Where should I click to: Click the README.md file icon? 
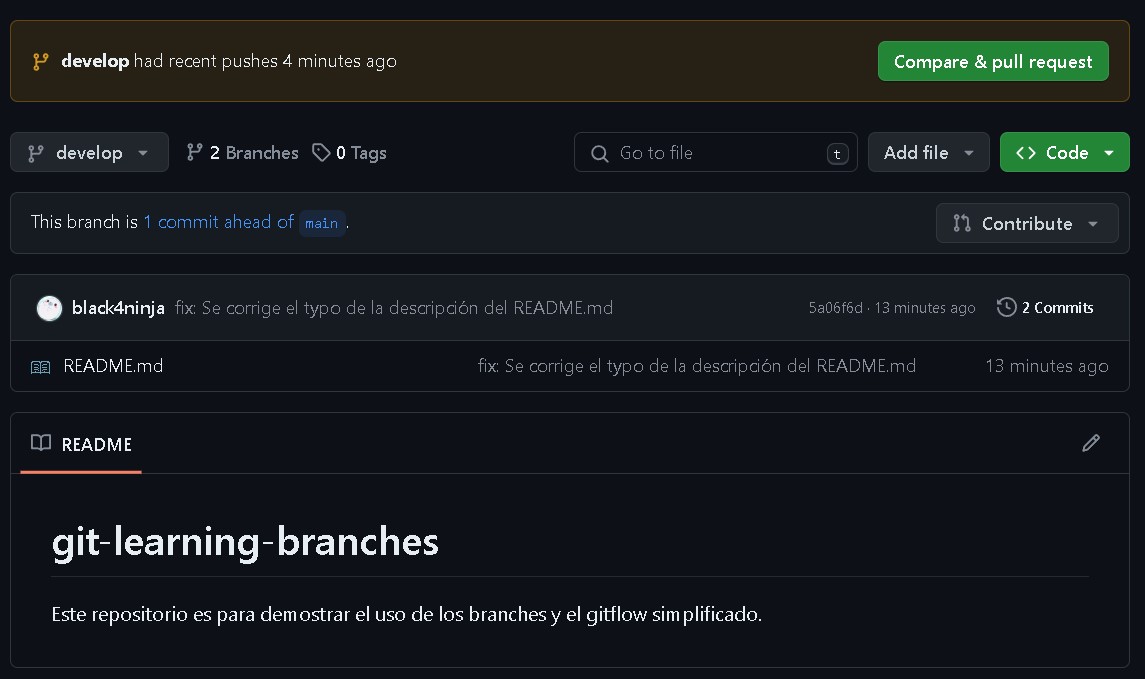(40, 367)
